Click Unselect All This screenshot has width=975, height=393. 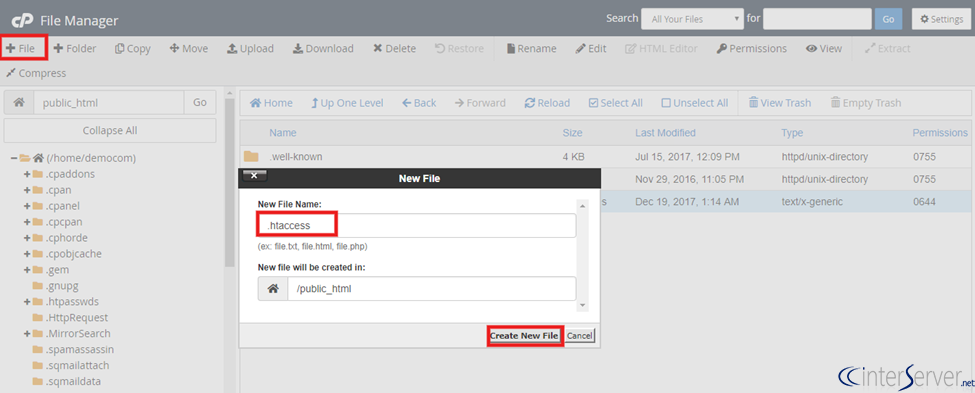click(695, 103)
